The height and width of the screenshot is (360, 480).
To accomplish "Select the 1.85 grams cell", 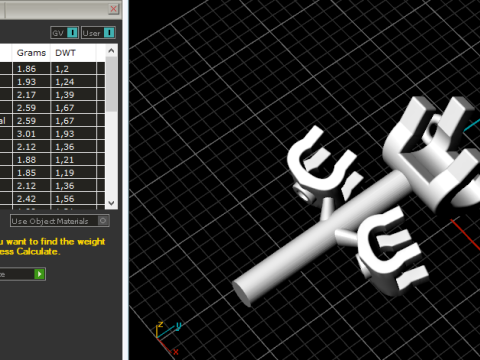I will pyautogui.click(x=31, y=173).
